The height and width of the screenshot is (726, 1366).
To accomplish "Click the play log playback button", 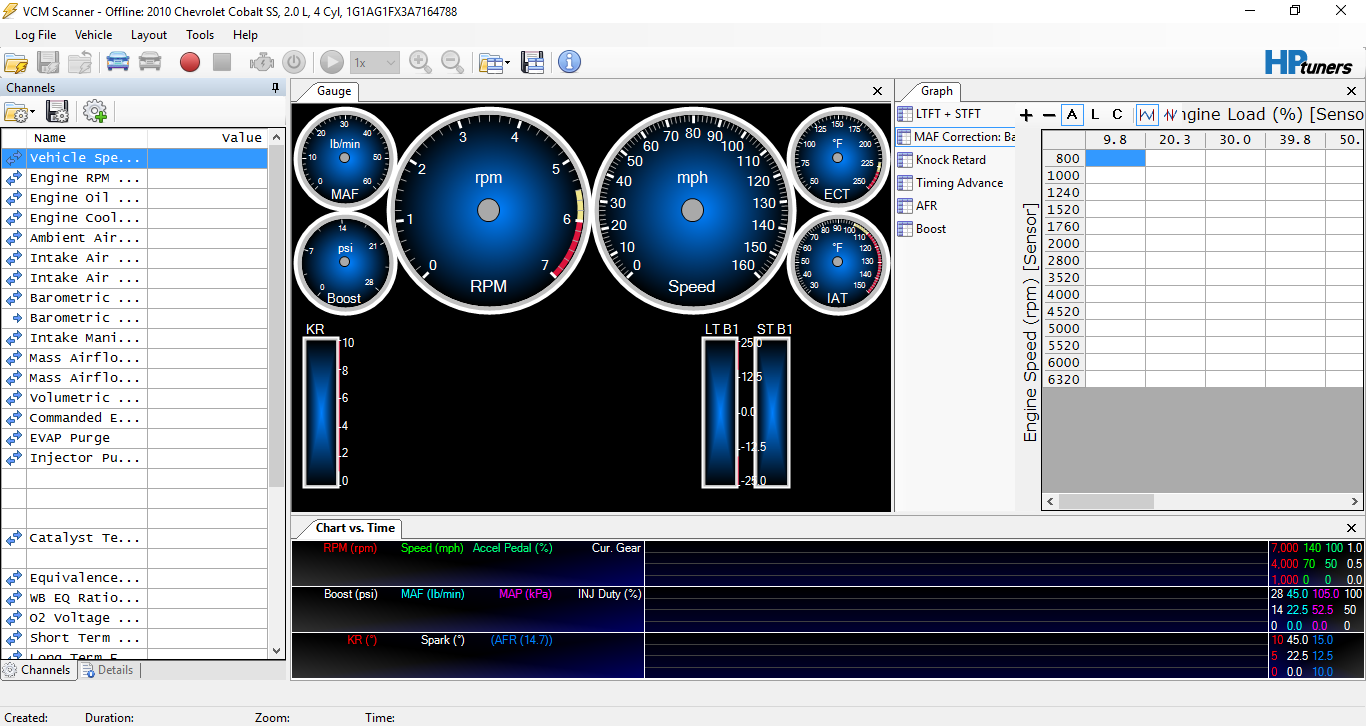I will pyautogui.click(x=332, y=62).
